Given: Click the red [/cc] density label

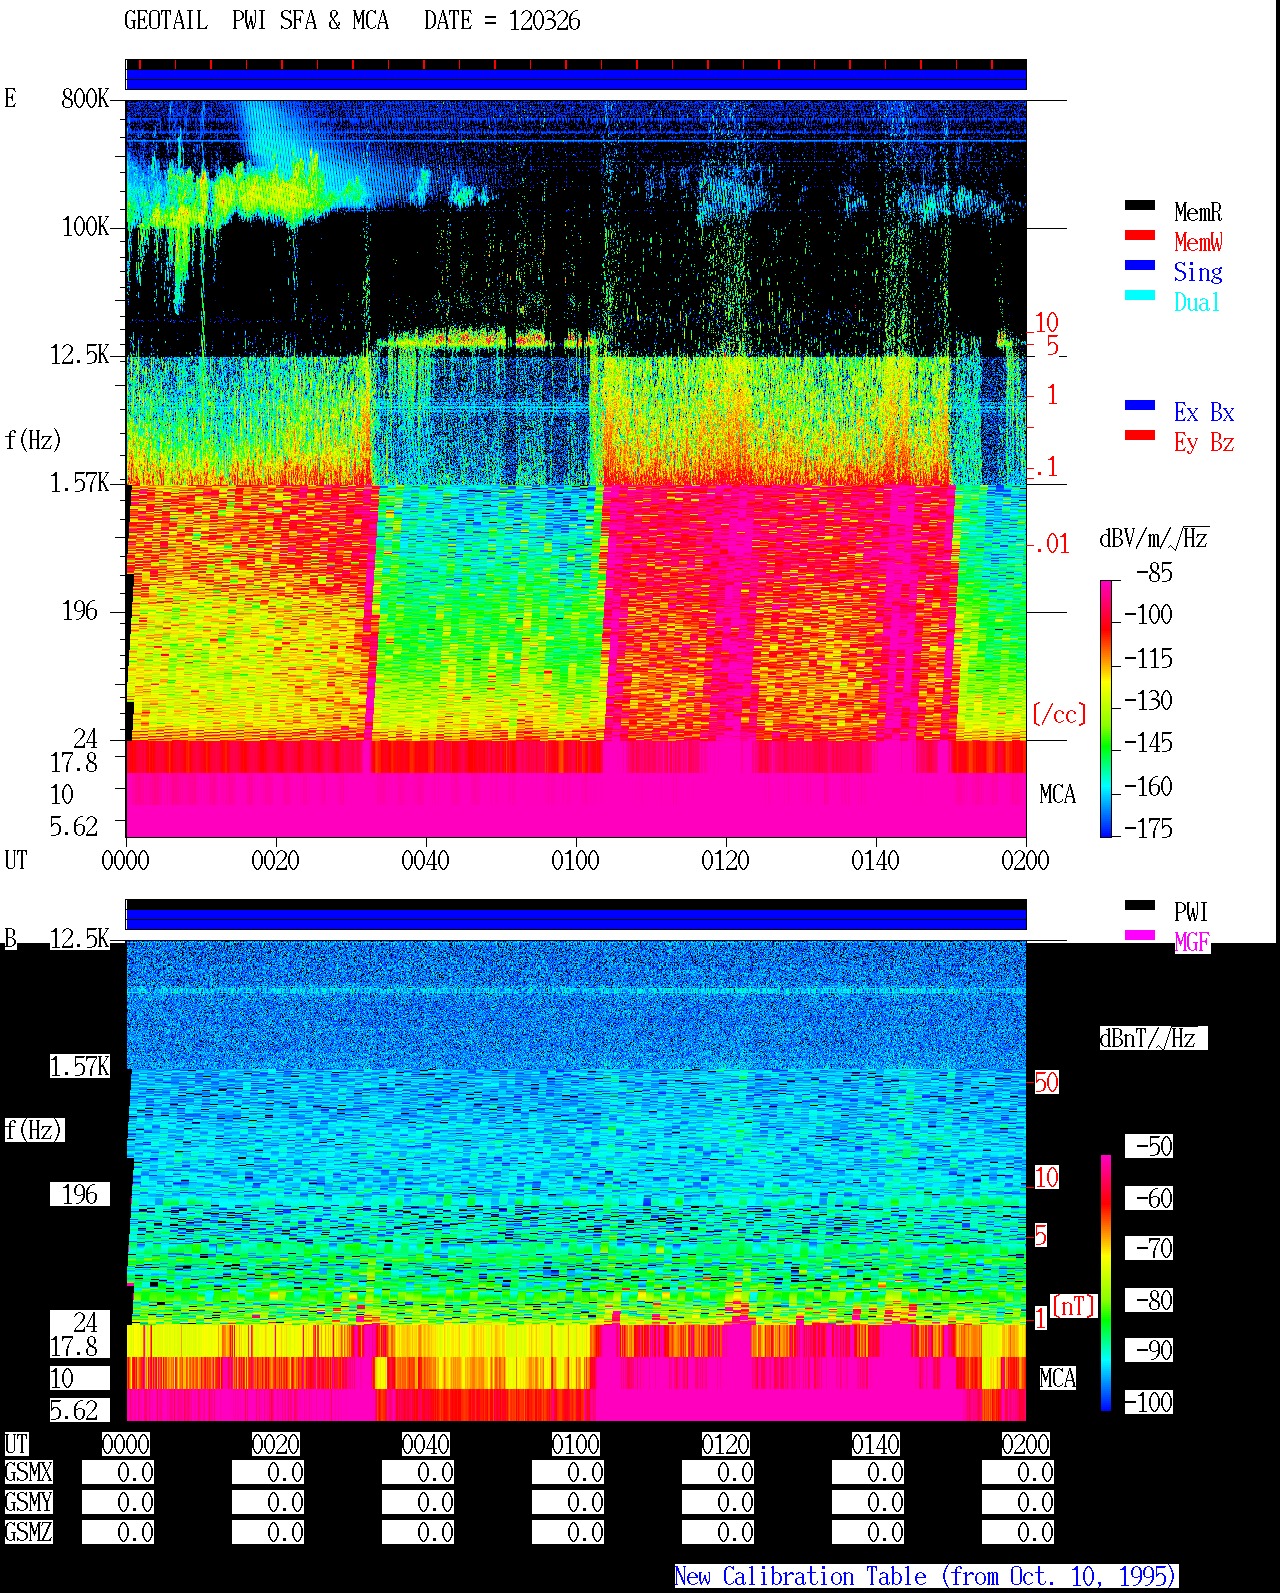Looking at the screenshot, I should [x=1059, y=714].
